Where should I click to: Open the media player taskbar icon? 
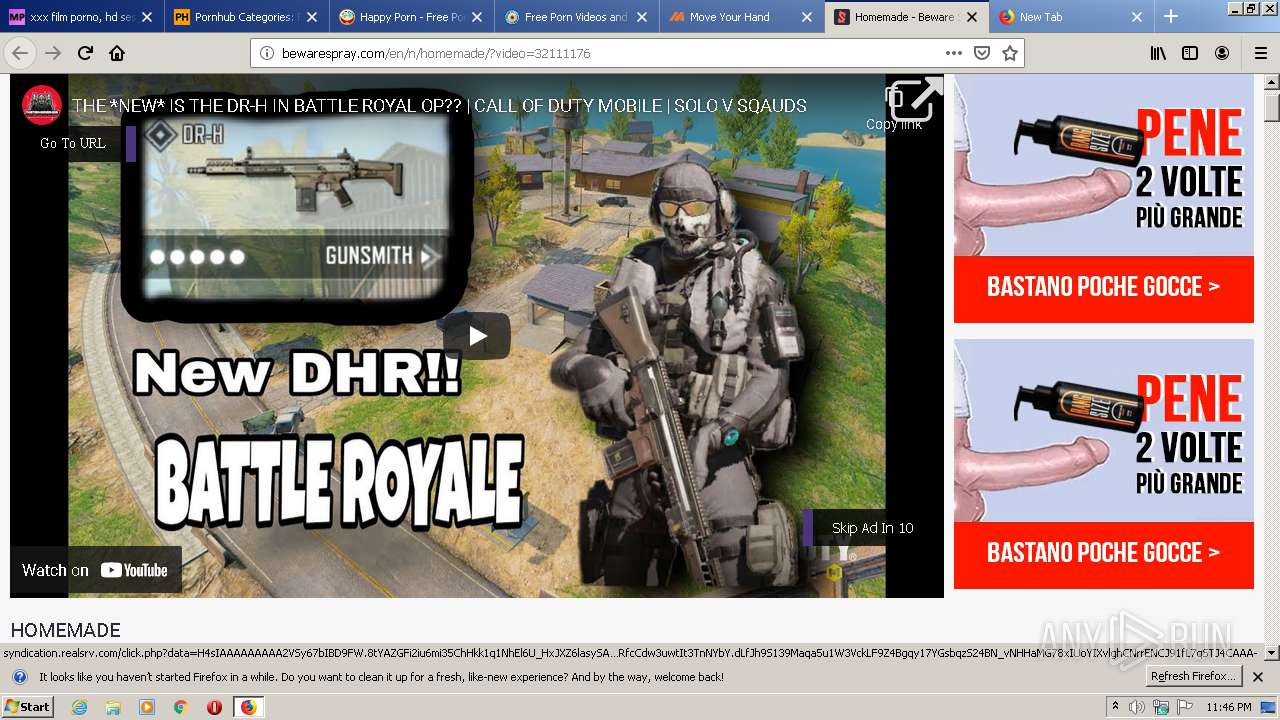(x=147, y=707)
